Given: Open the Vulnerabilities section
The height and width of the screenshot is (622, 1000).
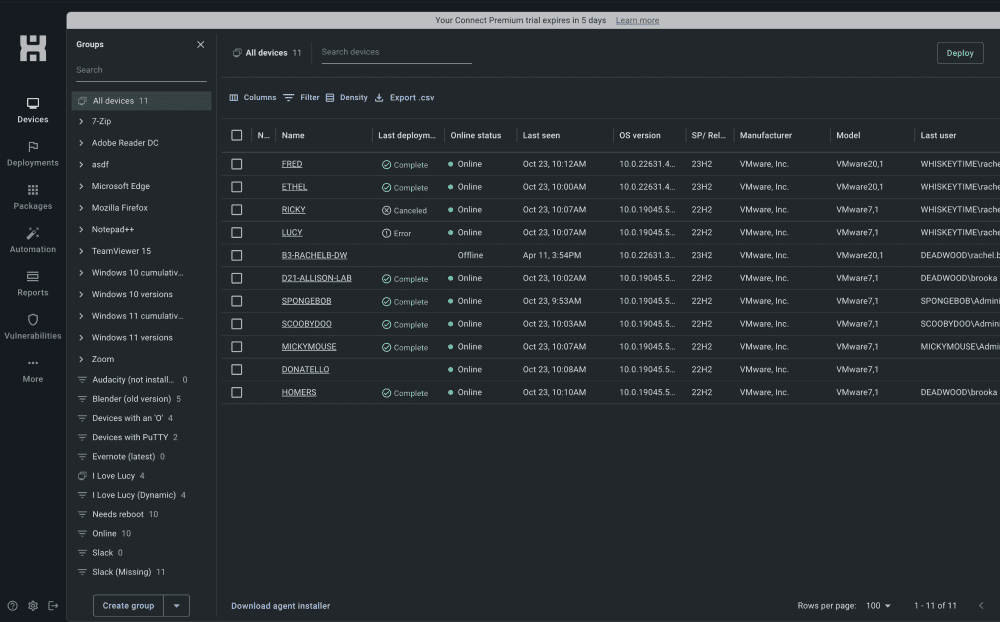Looking at the screenshot, I should click(x=33, y=327).
